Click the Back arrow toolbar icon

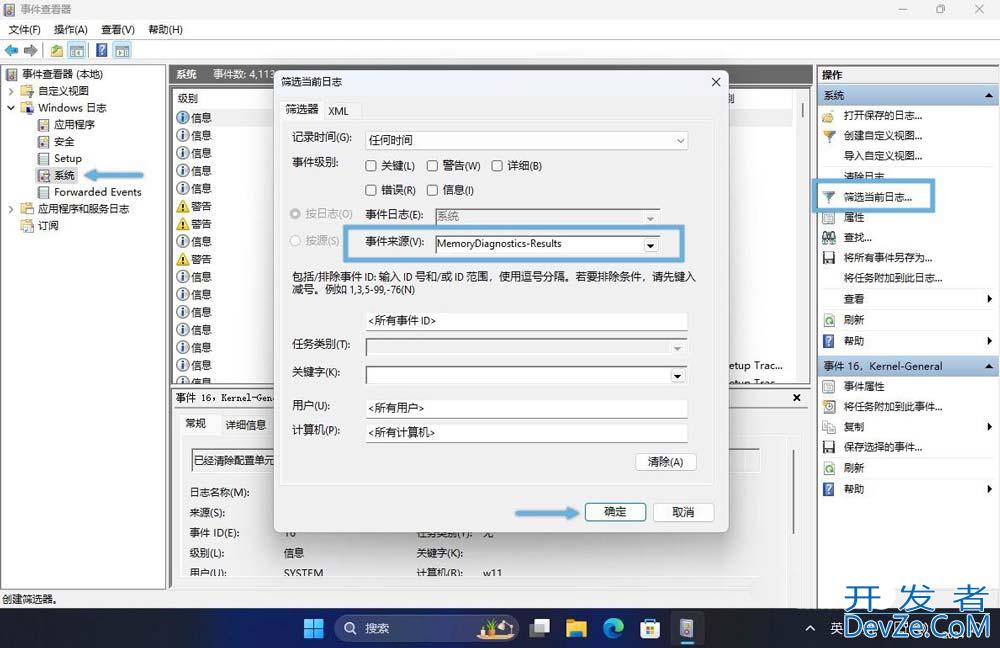point(11,50)
